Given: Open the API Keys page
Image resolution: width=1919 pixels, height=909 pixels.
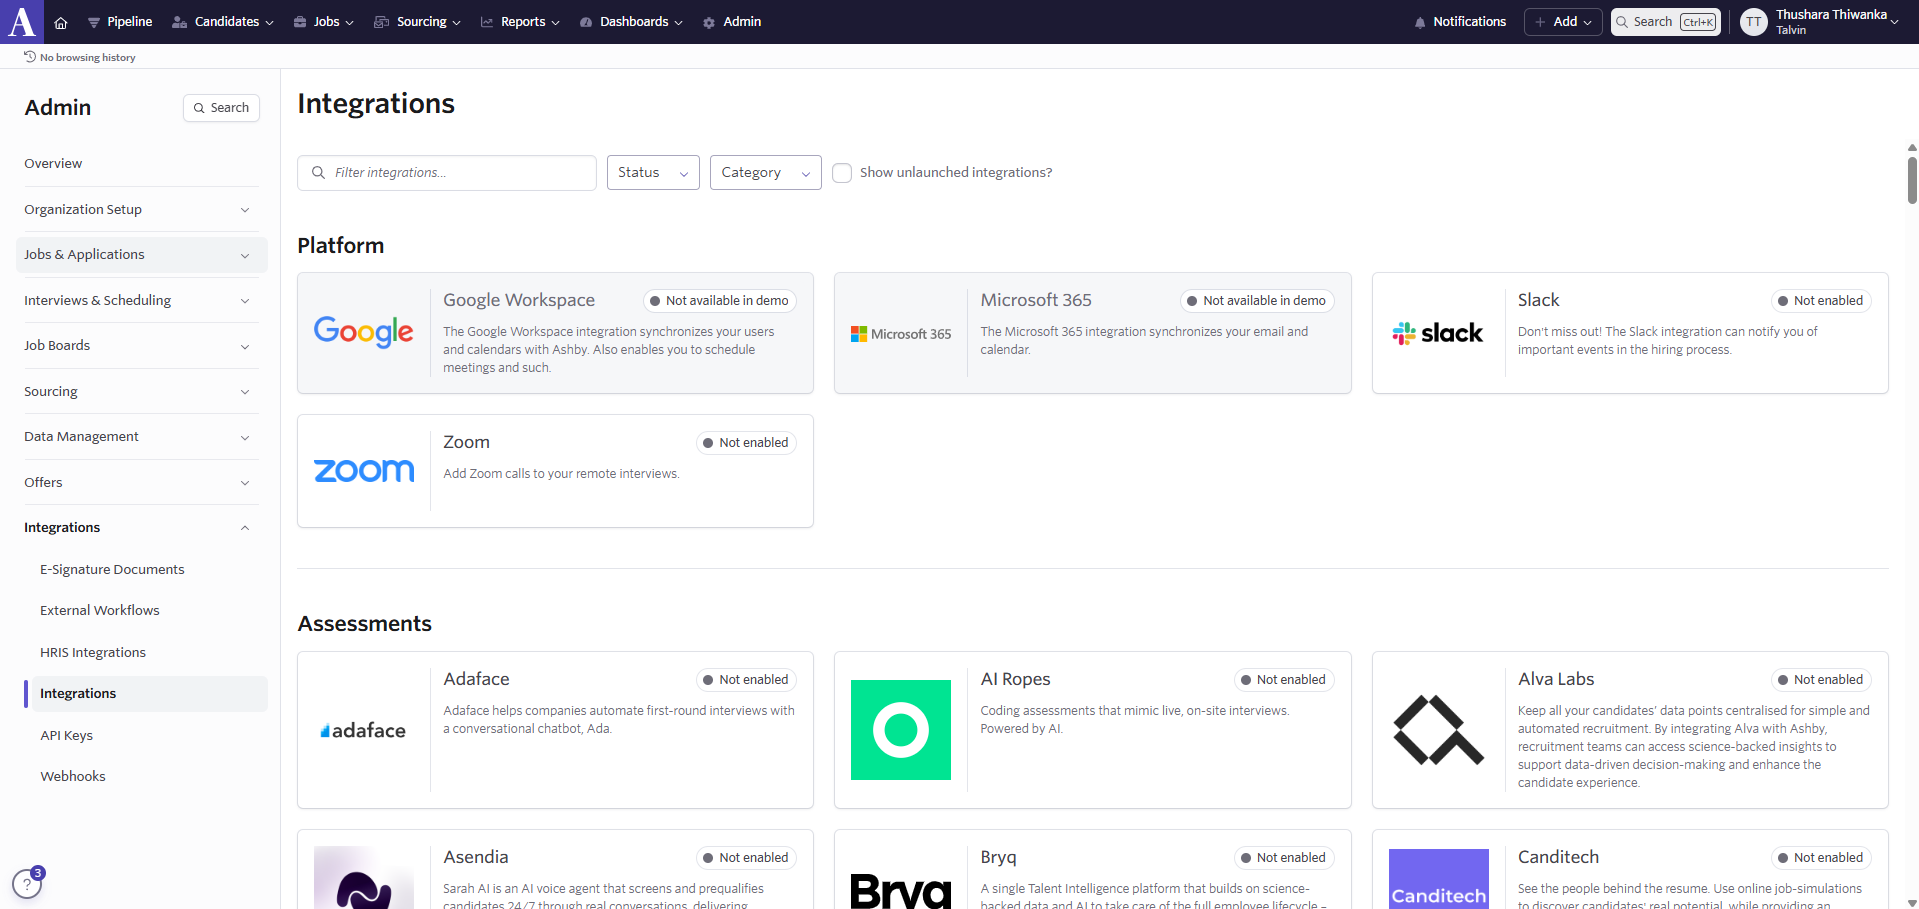Looking at the screenshot, I should pyautogui.click(x=66, y=735).
